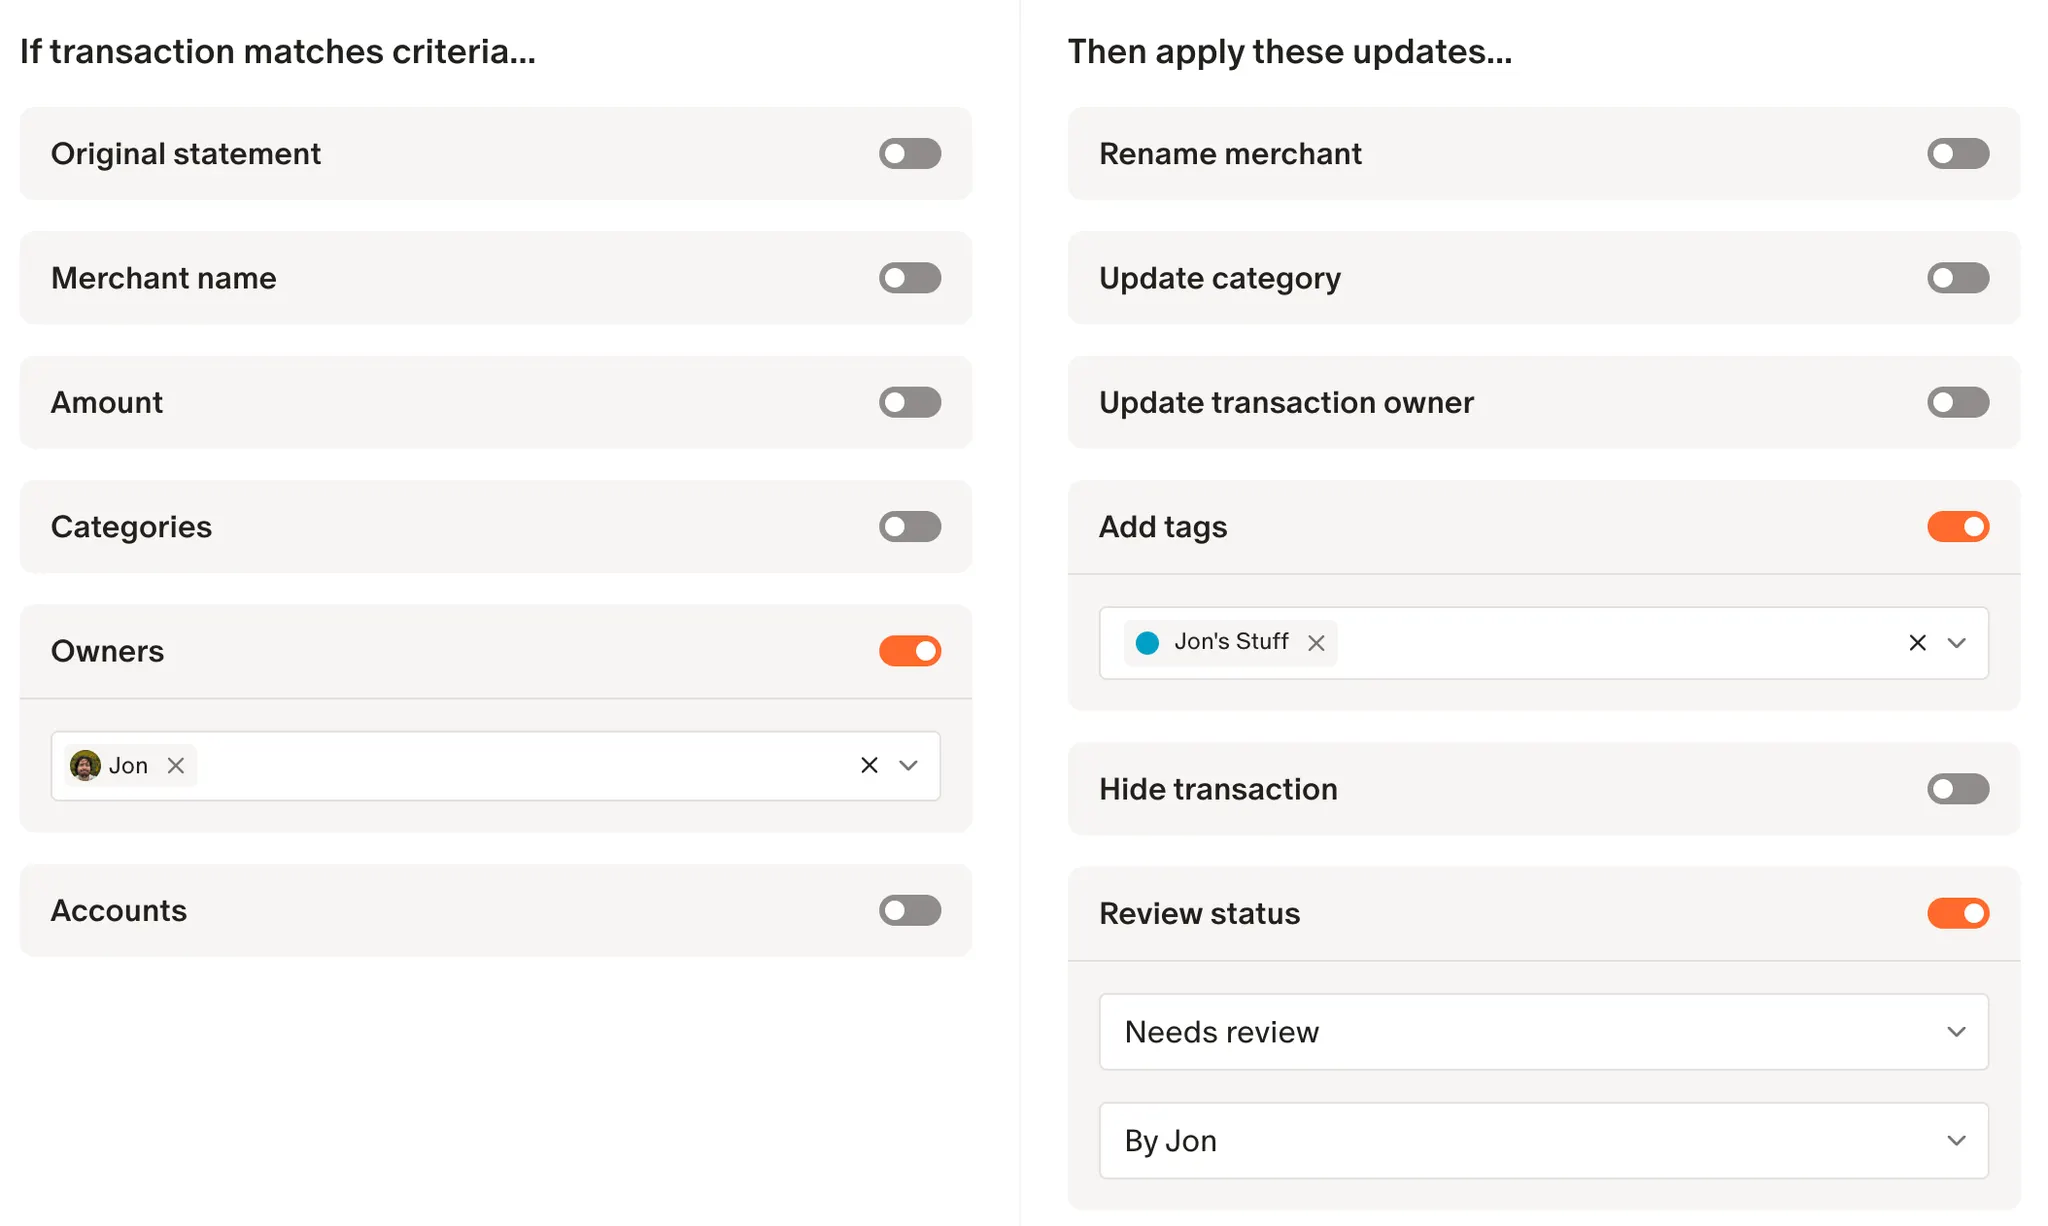Turn on the Merchant name toggle
Screen dimensions: 2048x1226
(910, 278)
